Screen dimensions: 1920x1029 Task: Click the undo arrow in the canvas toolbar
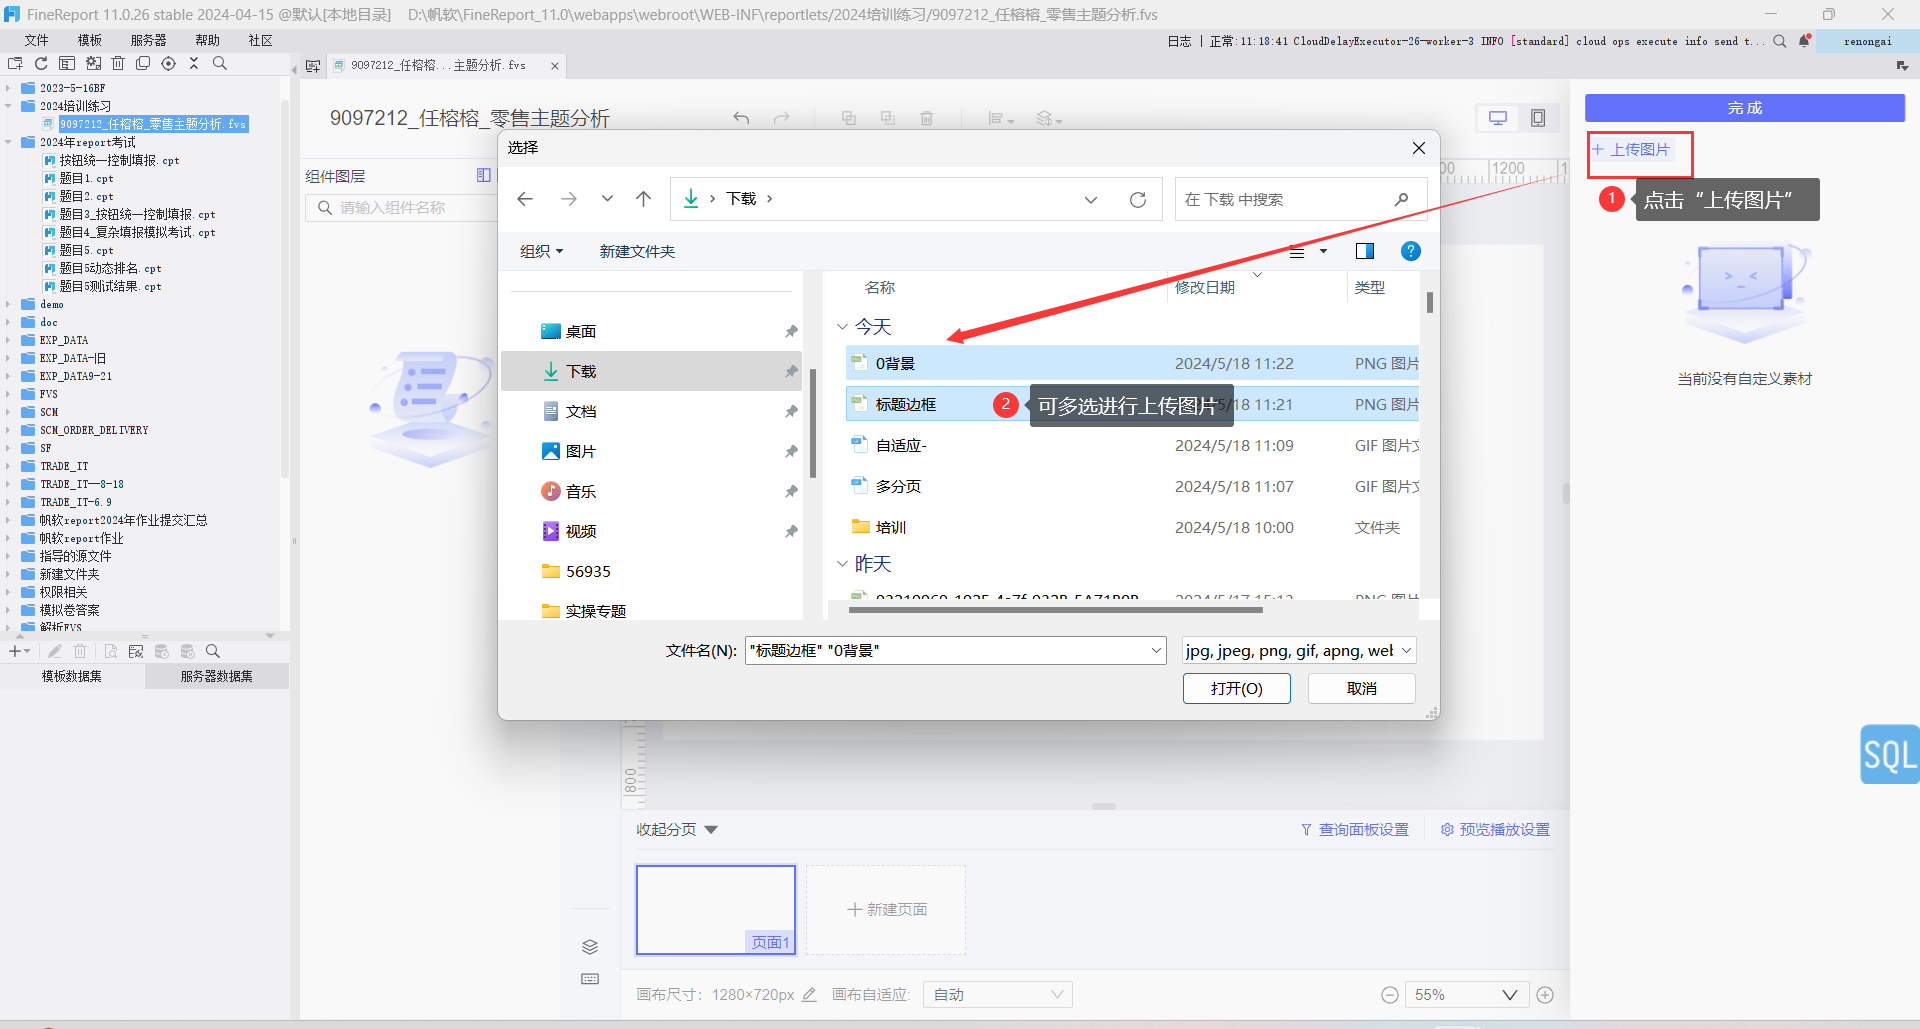[741, 118]
